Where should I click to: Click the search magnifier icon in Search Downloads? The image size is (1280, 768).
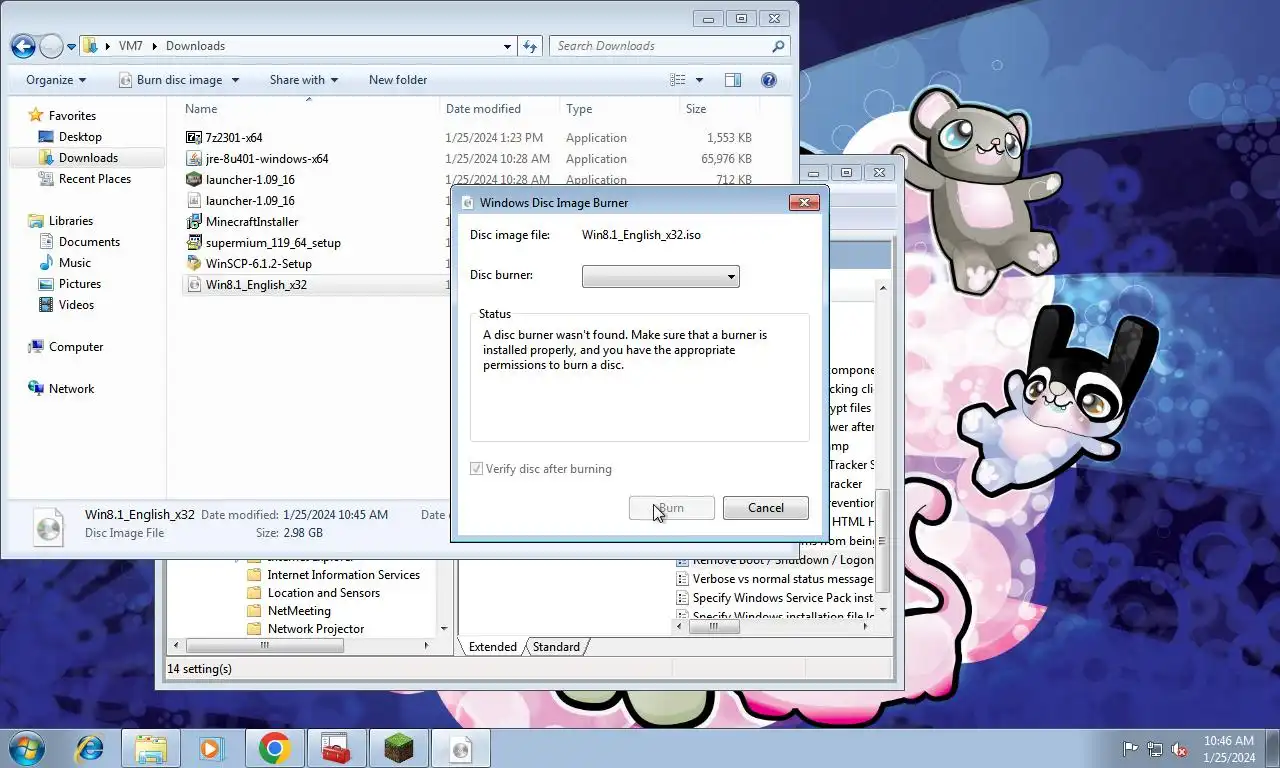(778, 46)
